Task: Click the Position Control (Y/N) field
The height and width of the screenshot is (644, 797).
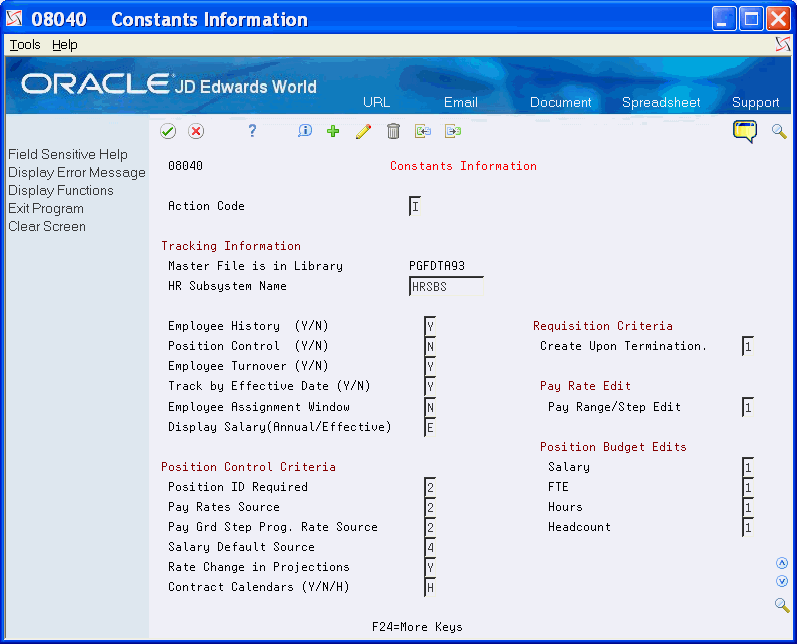Action: [430, 347]
